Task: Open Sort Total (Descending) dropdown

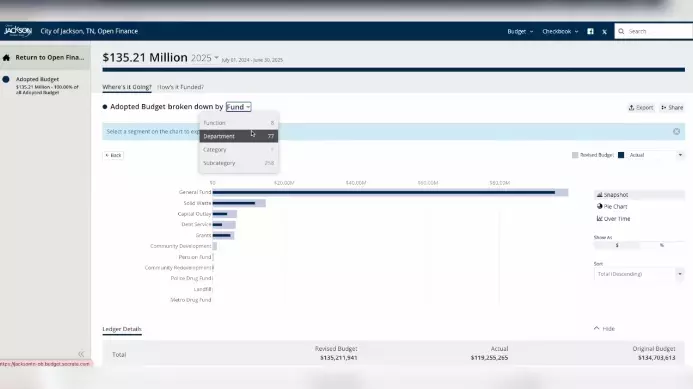Action: coord(639,274)
